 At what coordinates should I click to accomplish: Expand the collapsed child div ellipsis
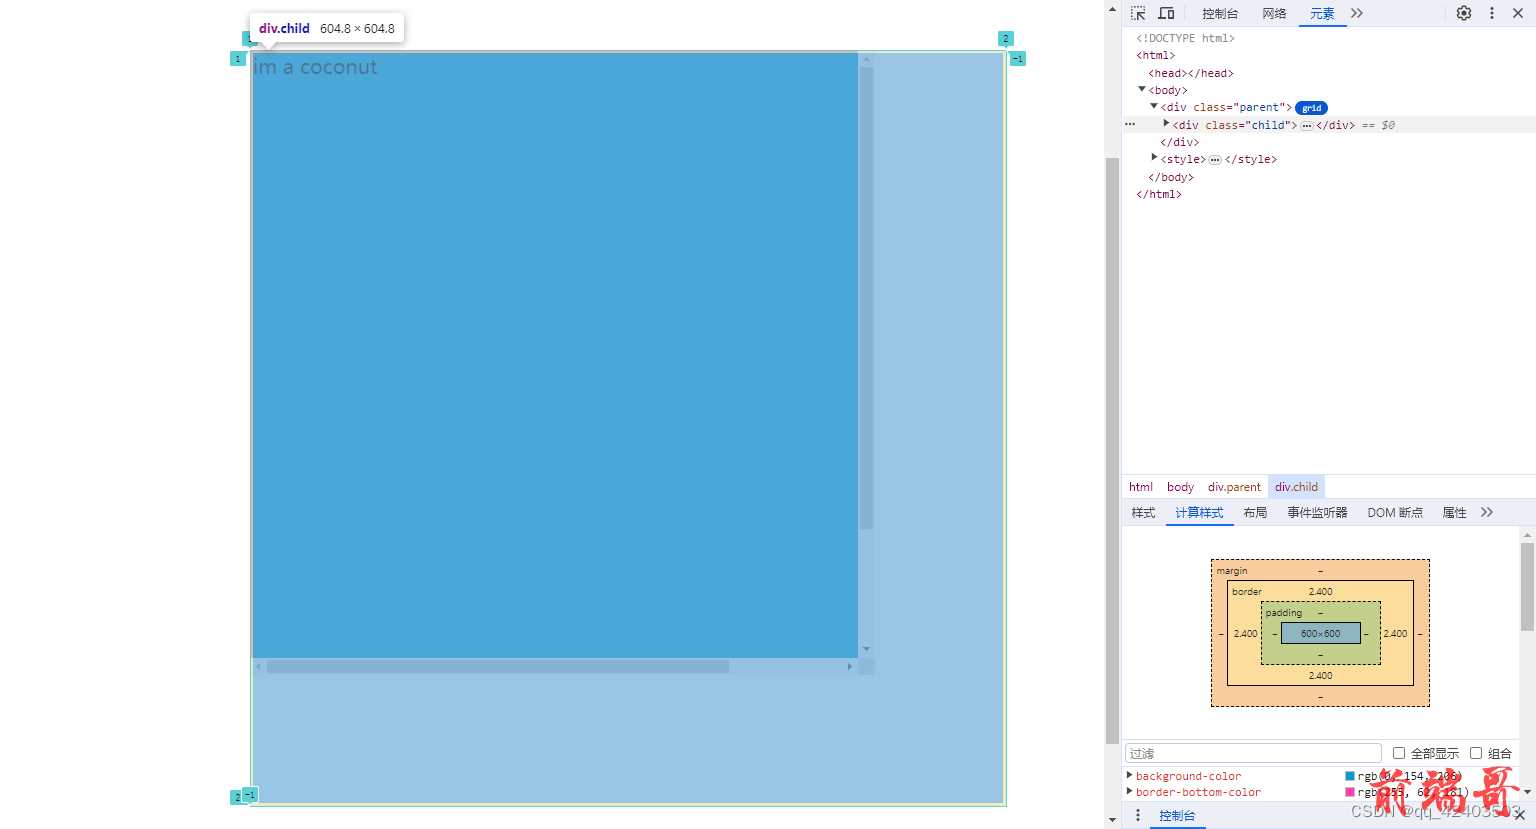point(1306,126)
